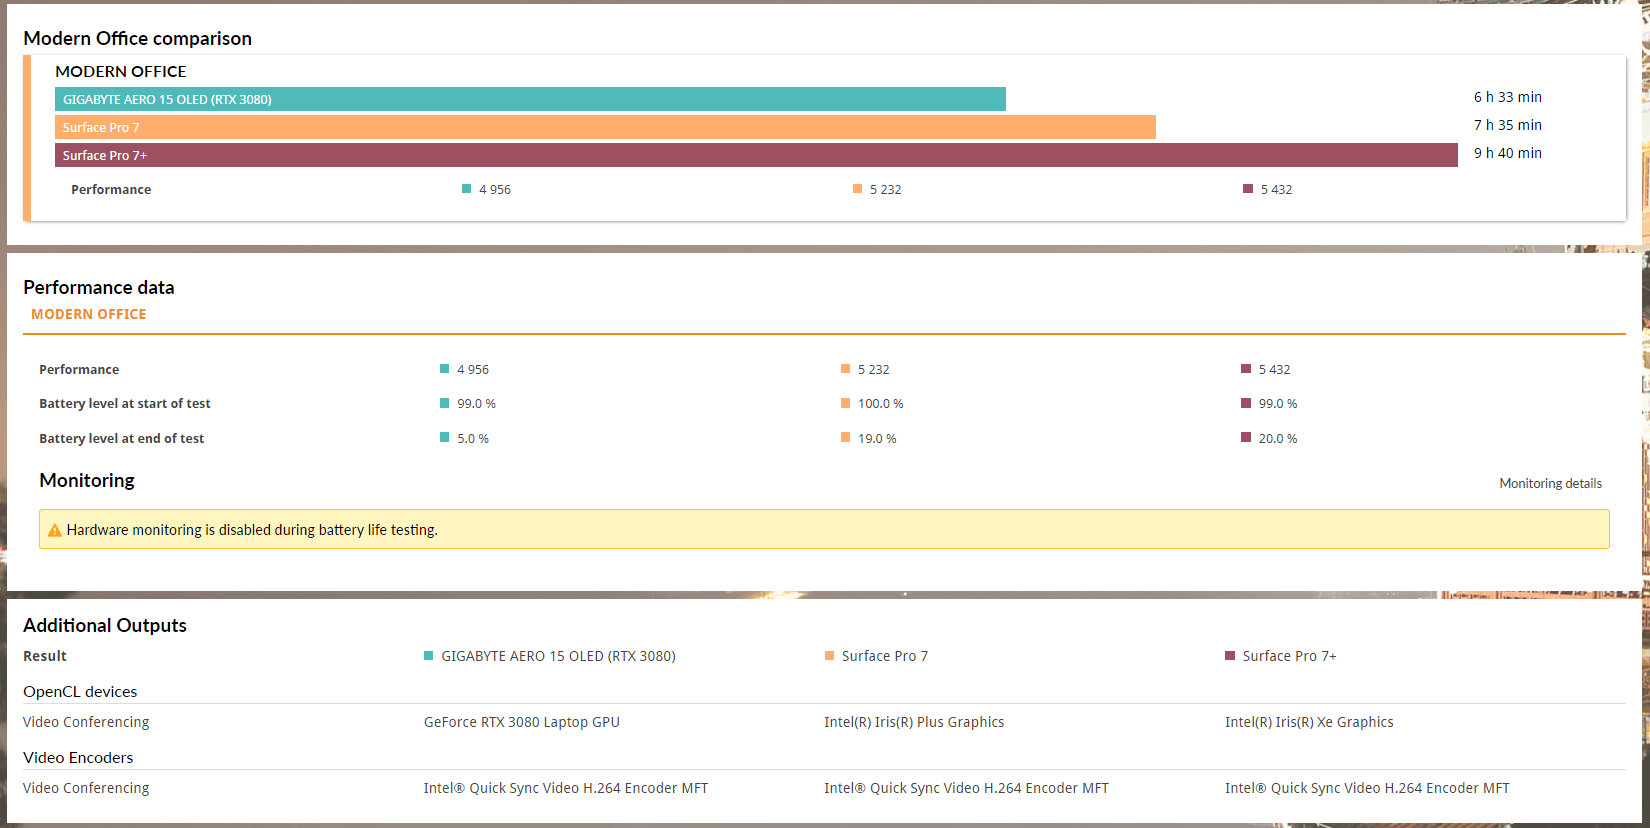This screenshot has height=828, width=1650.
Task: Click the teal swatch beside GIGABYTE AERO in Additional Outputs
Action: pyautogui.click(x=428, y=656)
